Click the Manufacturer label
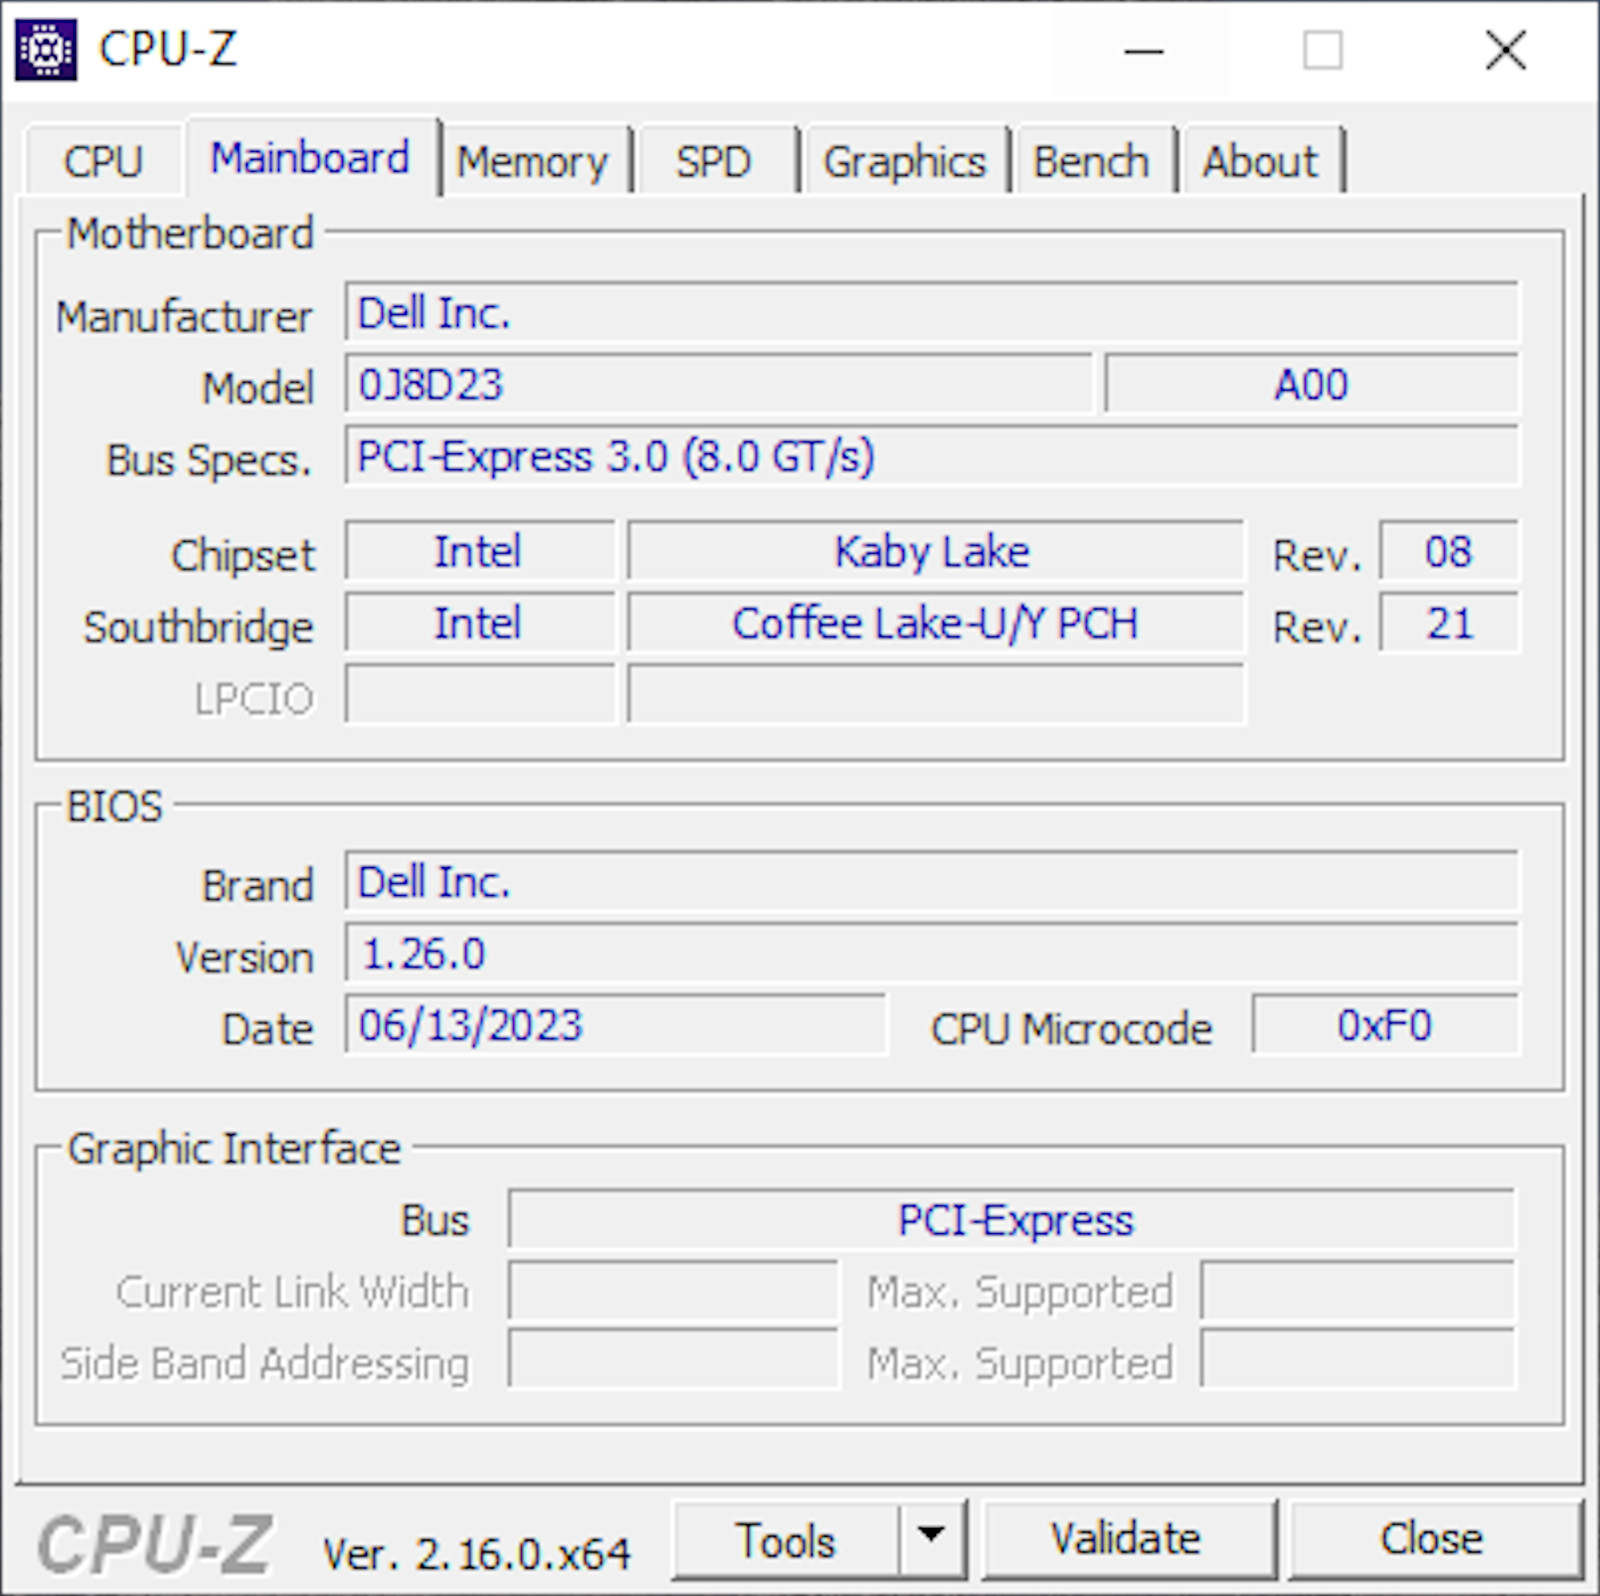The height and width of the screenshot is (1596, 1600). pos(184,316)
